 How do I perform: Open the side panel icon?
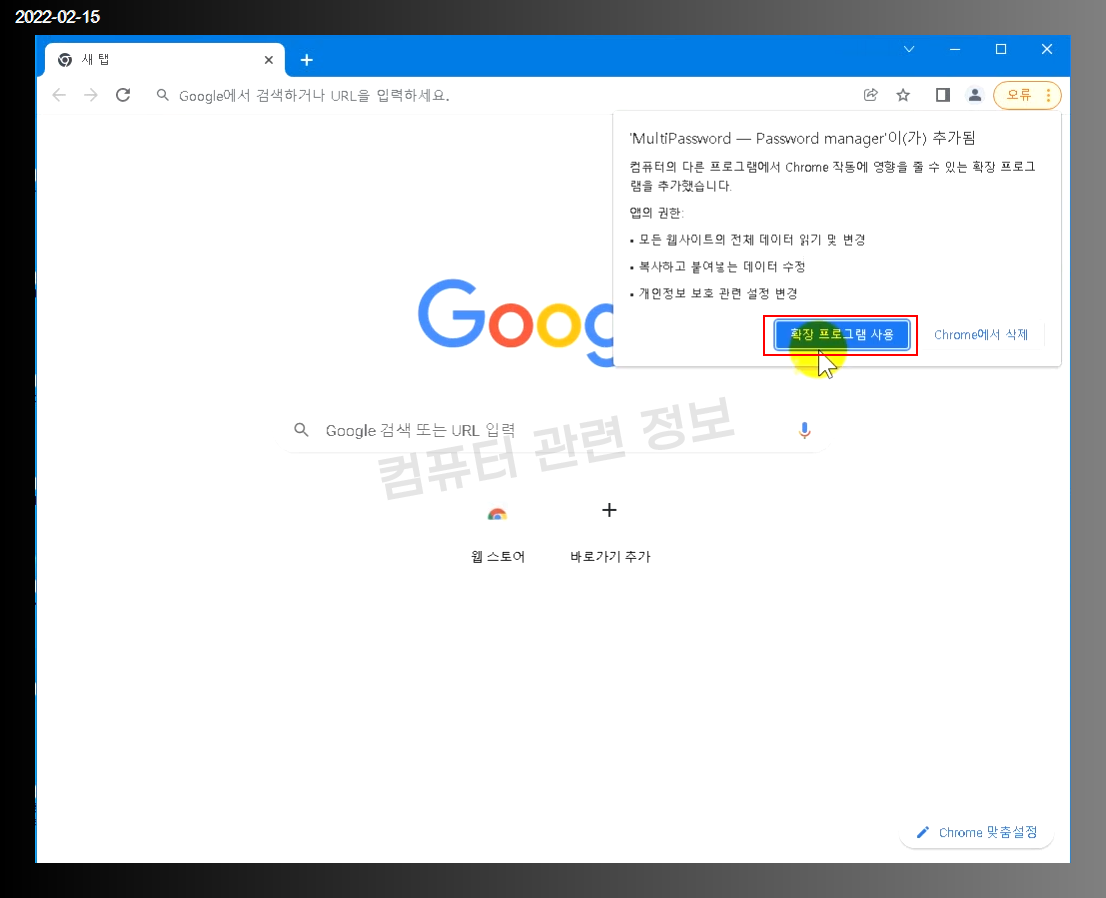(942, 95)
